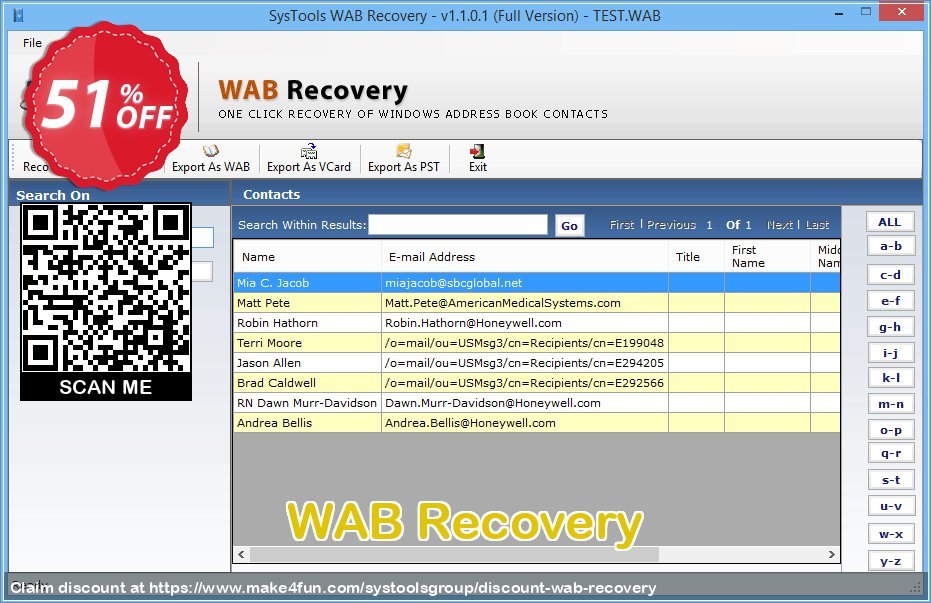931x603 pixels.
Task: Open the File menu
Action: (x=32, y=43)
